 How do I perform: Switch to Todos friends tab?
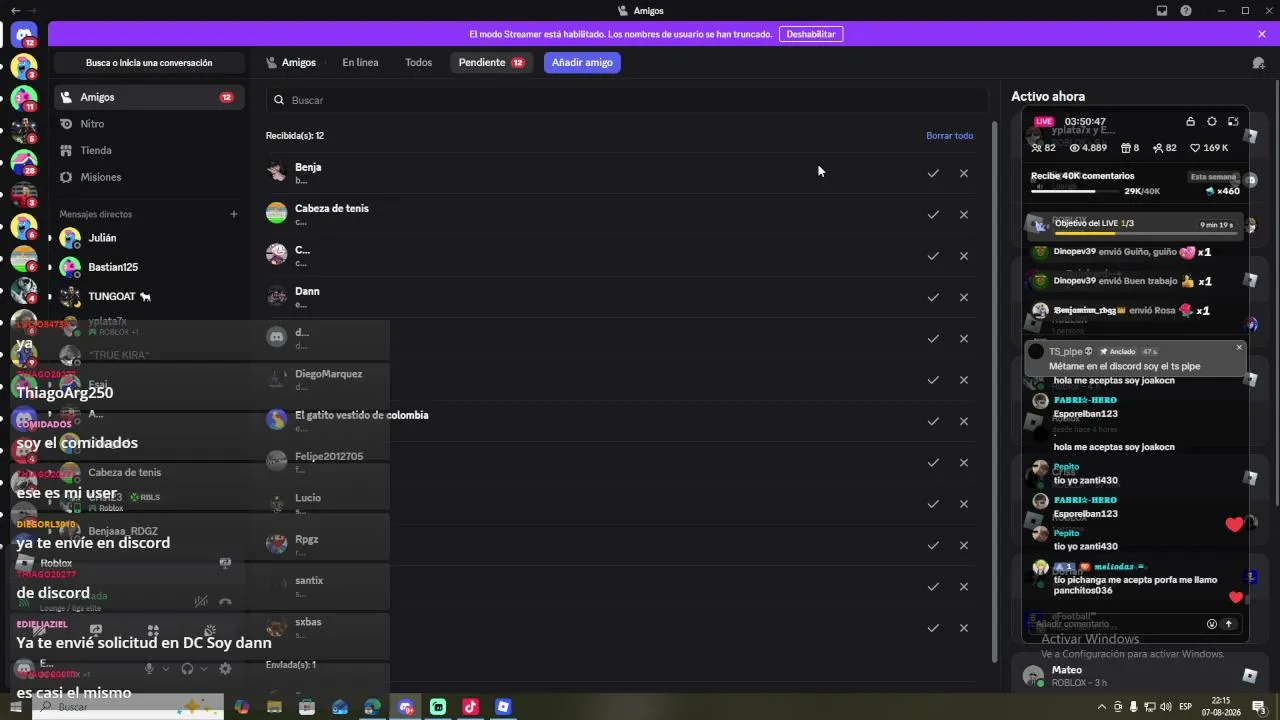[418, 62]
